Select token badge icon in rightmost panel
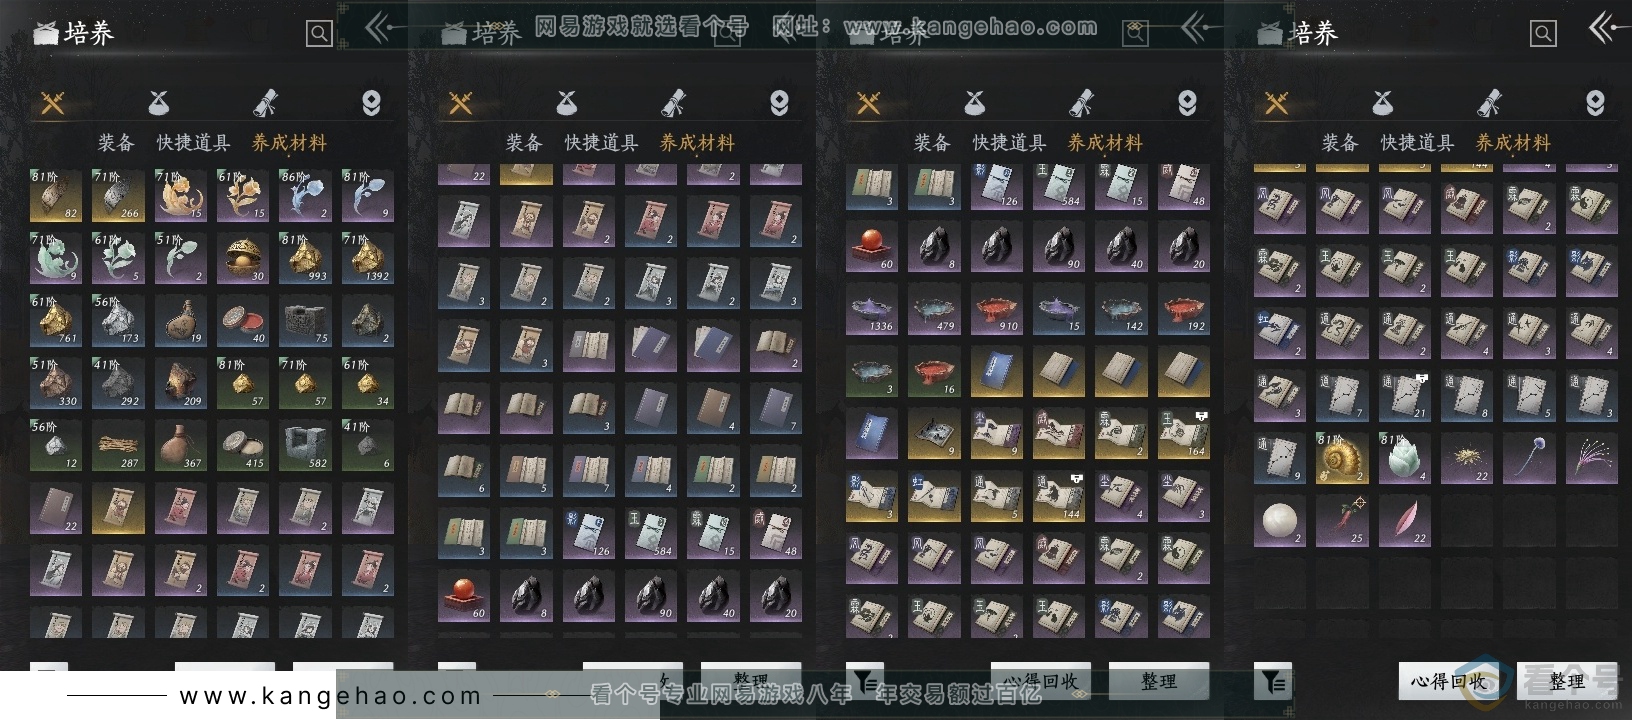The image size is (1632, 720). [1595, 102]
